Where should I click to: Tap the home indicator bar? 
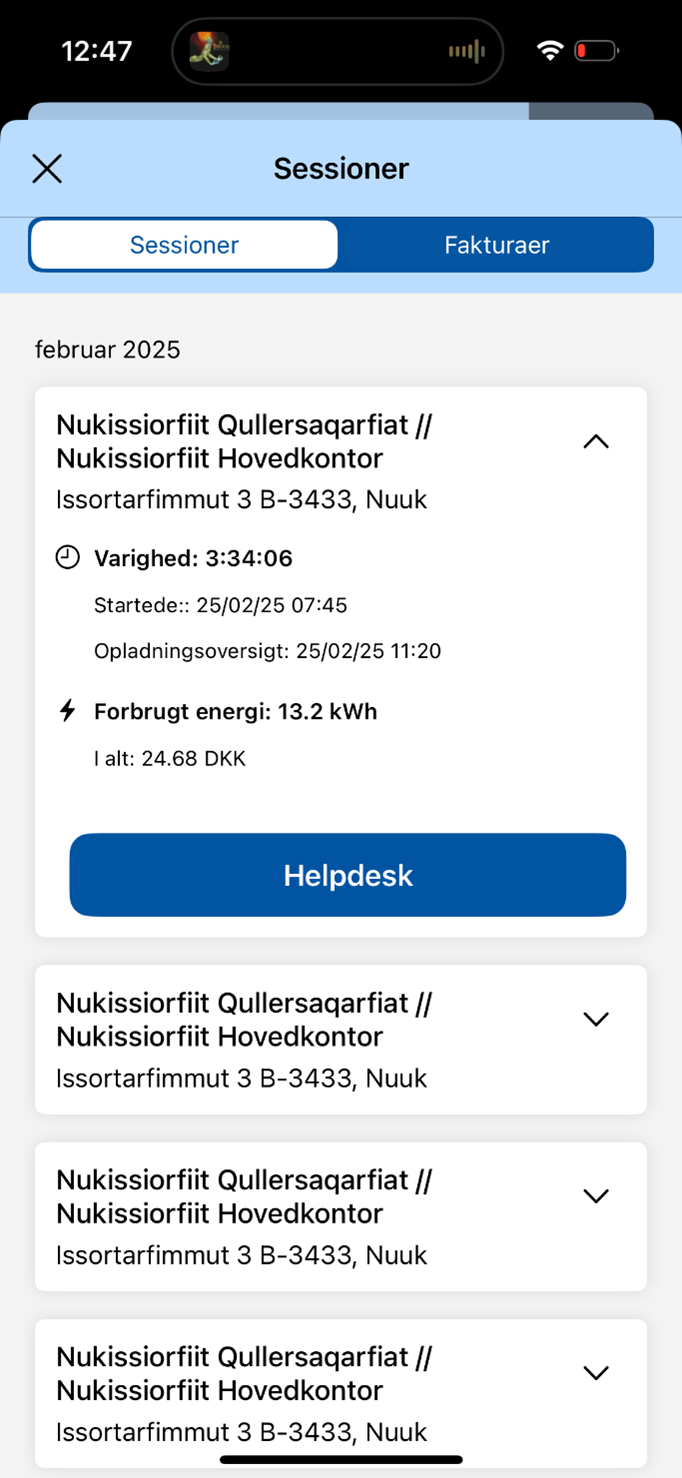(x=341, y=1460)
